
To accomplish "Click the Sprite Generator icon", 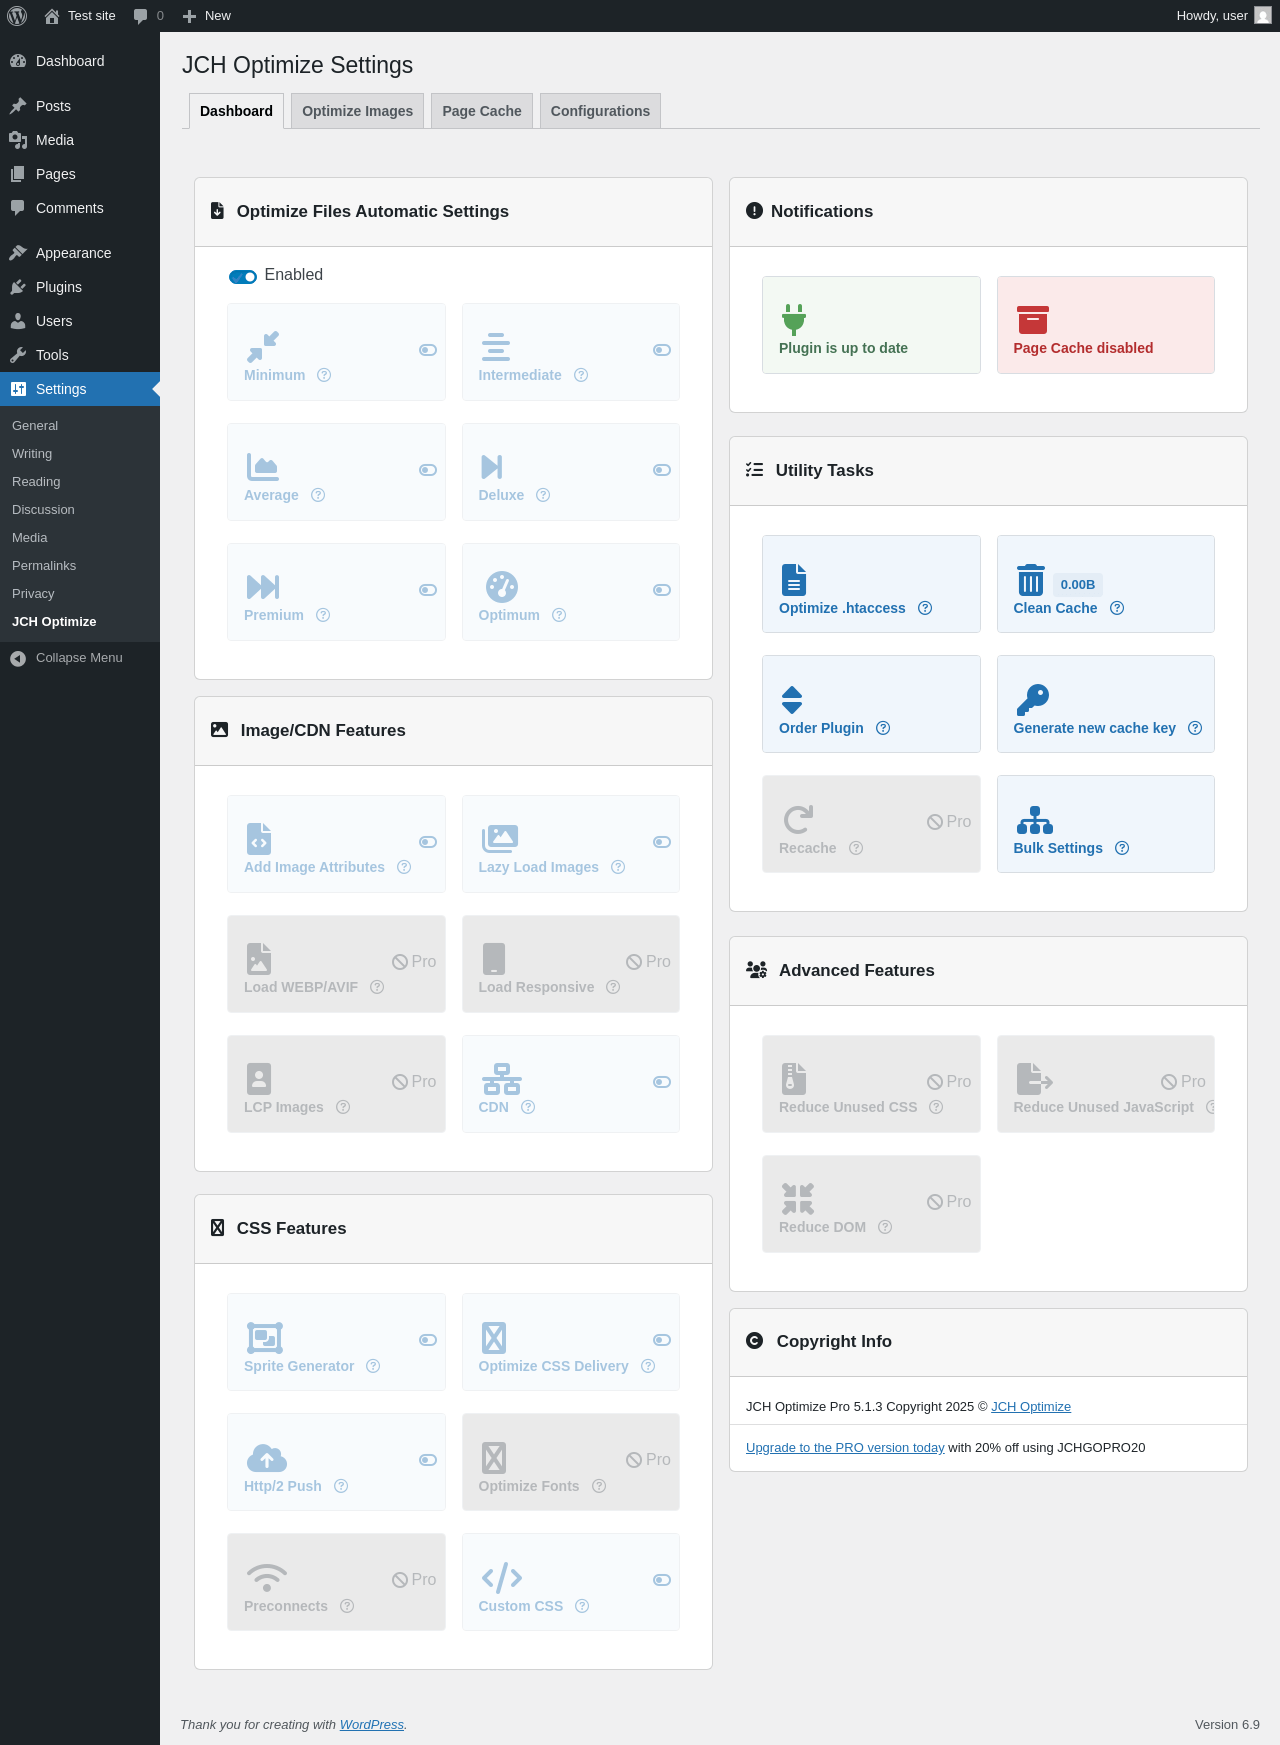I will (x=265, y=1338).
